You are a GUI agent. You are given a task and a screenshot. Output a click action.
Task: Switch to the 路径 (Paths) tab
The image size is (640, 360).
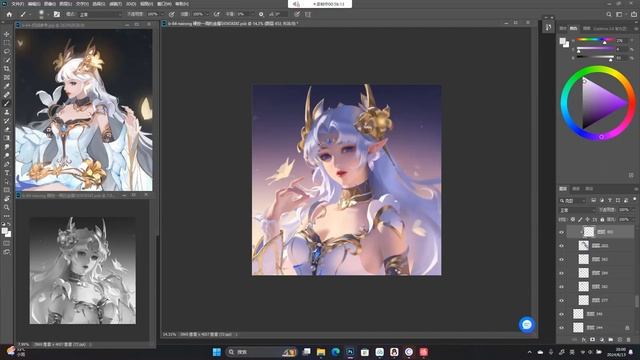(589, 189)
